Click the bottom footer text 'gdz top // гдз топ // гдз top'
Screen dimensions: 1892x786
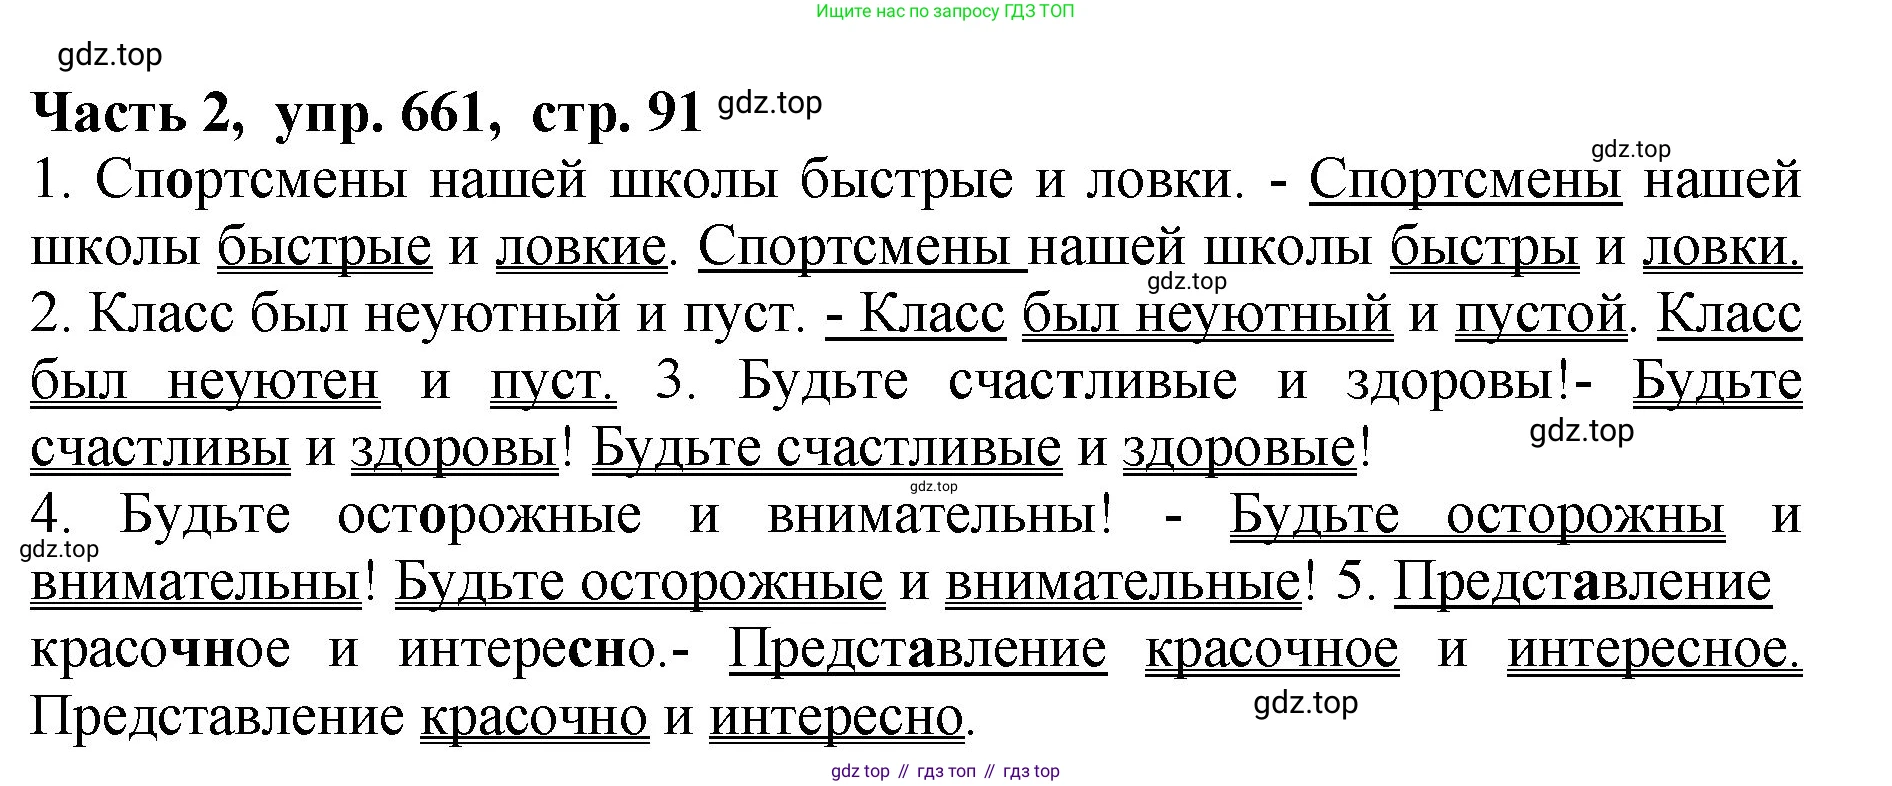pos(945,771)
